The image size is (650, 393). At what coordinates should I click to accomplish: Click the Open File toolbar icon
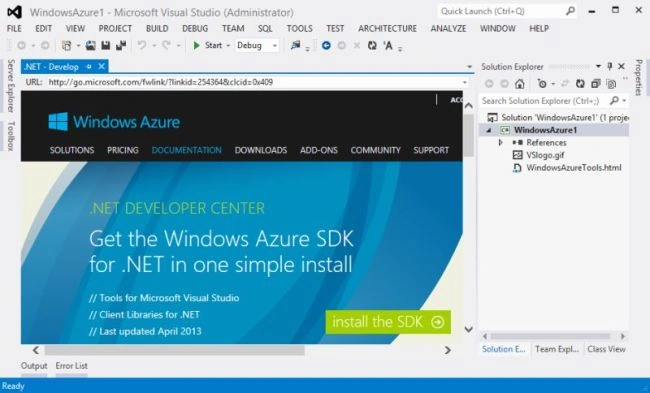pos(90,45)
